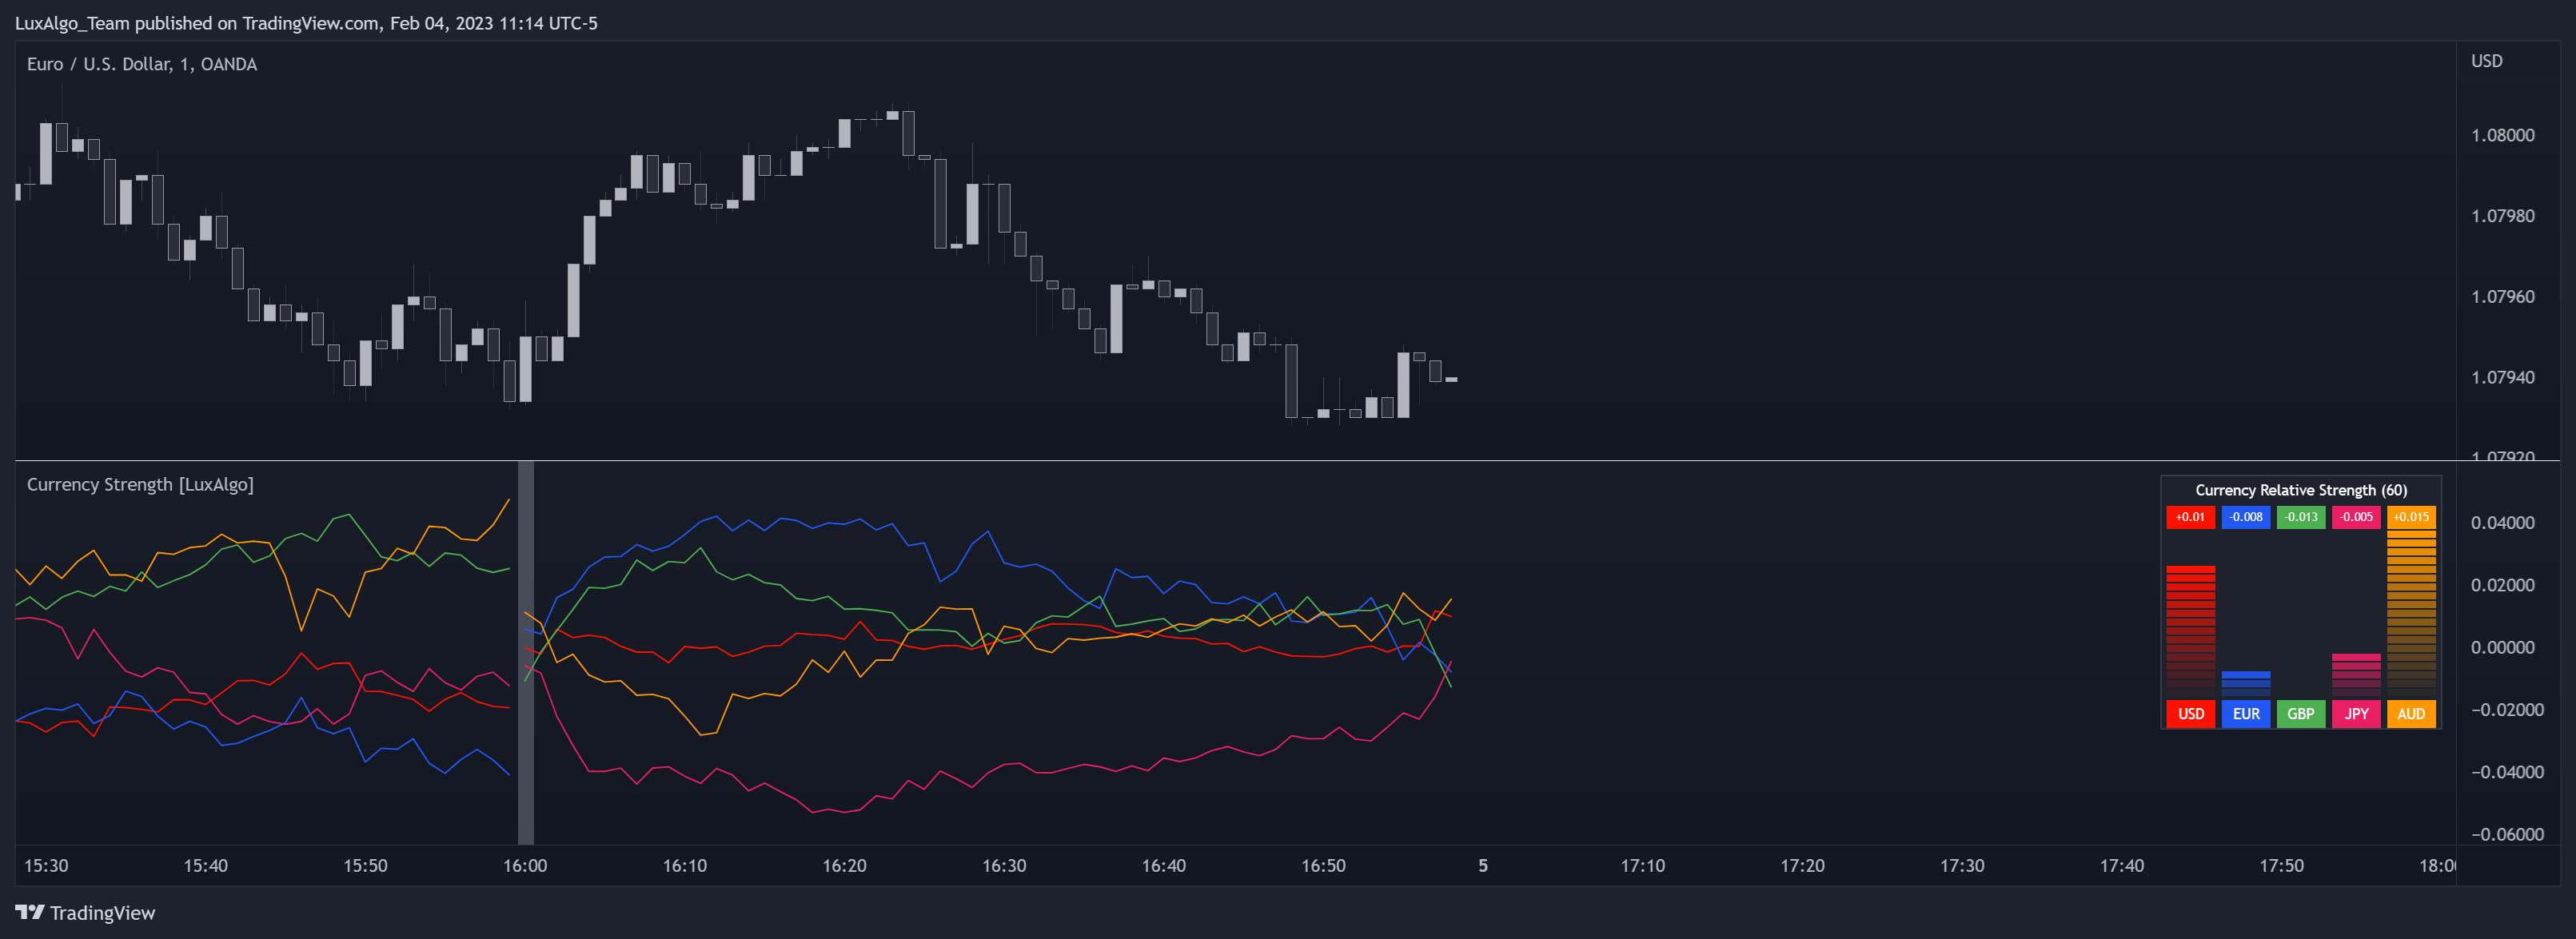Click the 17:10 time axis label
Image resolution: width=2576 pixels, height=939 pixels.
[1642, 865]
